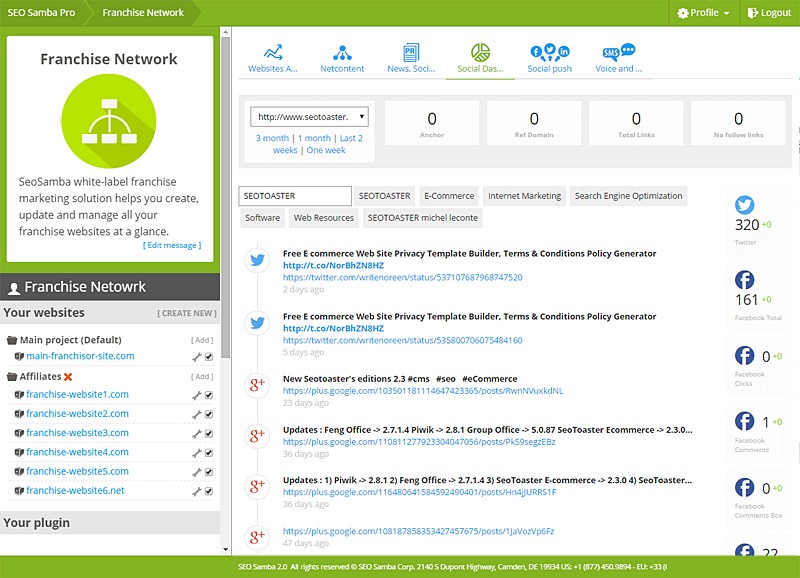This screenshot has width=800, height=578.
Task: Click Google+ icon of the 23 days ago post
Action: coord(257,385)
